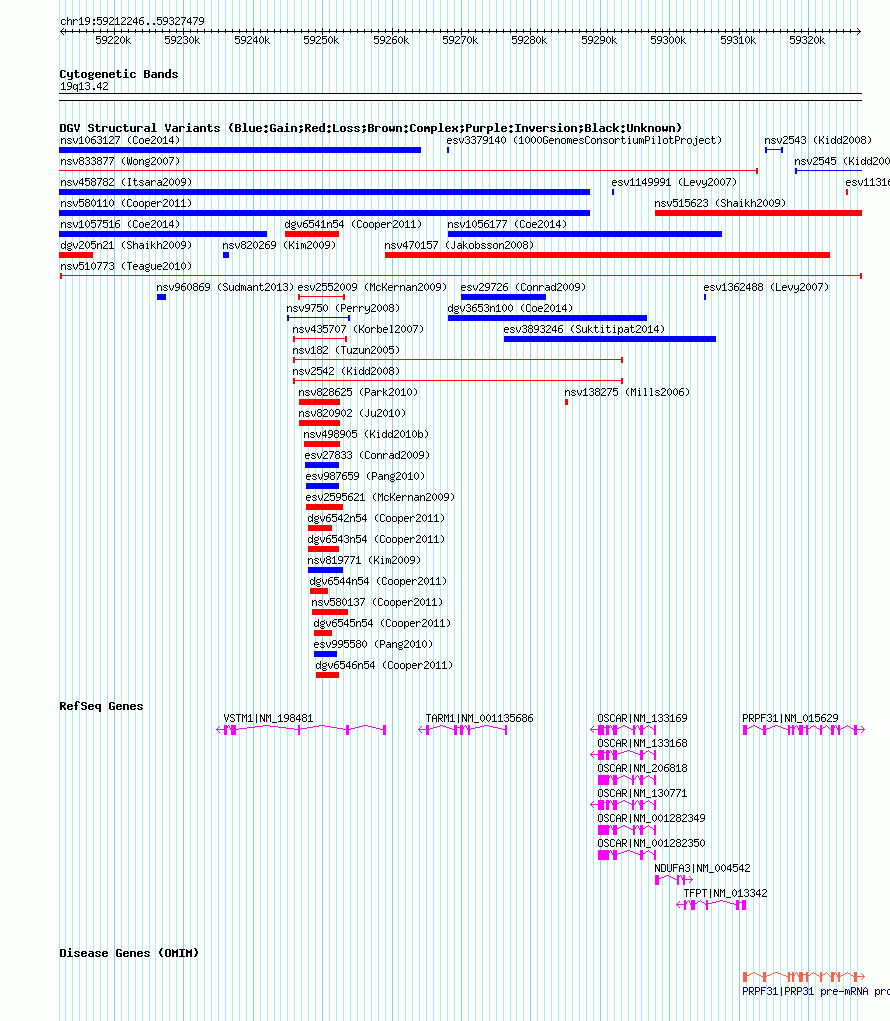Click the nsv510773 (Teague2010) label
The width and height of the screenshot is (890, 1021).
(x=126, y=266)
